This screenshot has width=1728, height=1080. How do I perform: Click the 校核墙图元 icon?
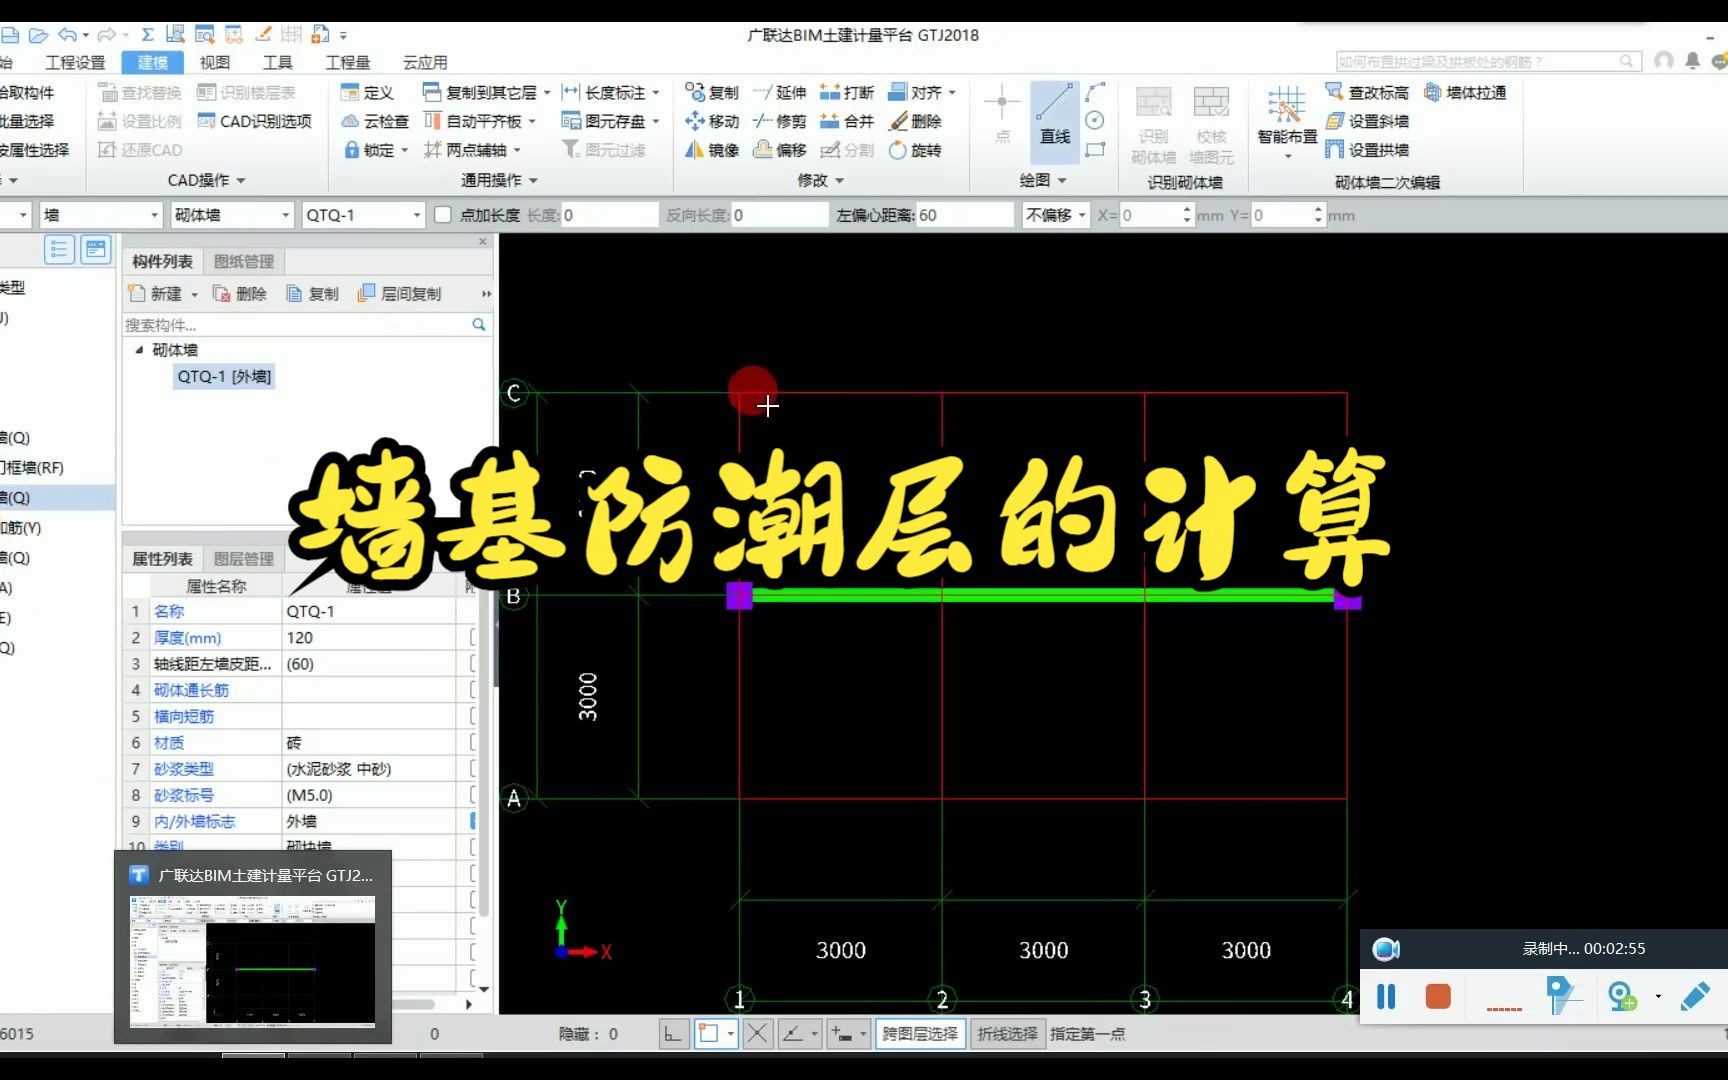[x=1211, y=125]
